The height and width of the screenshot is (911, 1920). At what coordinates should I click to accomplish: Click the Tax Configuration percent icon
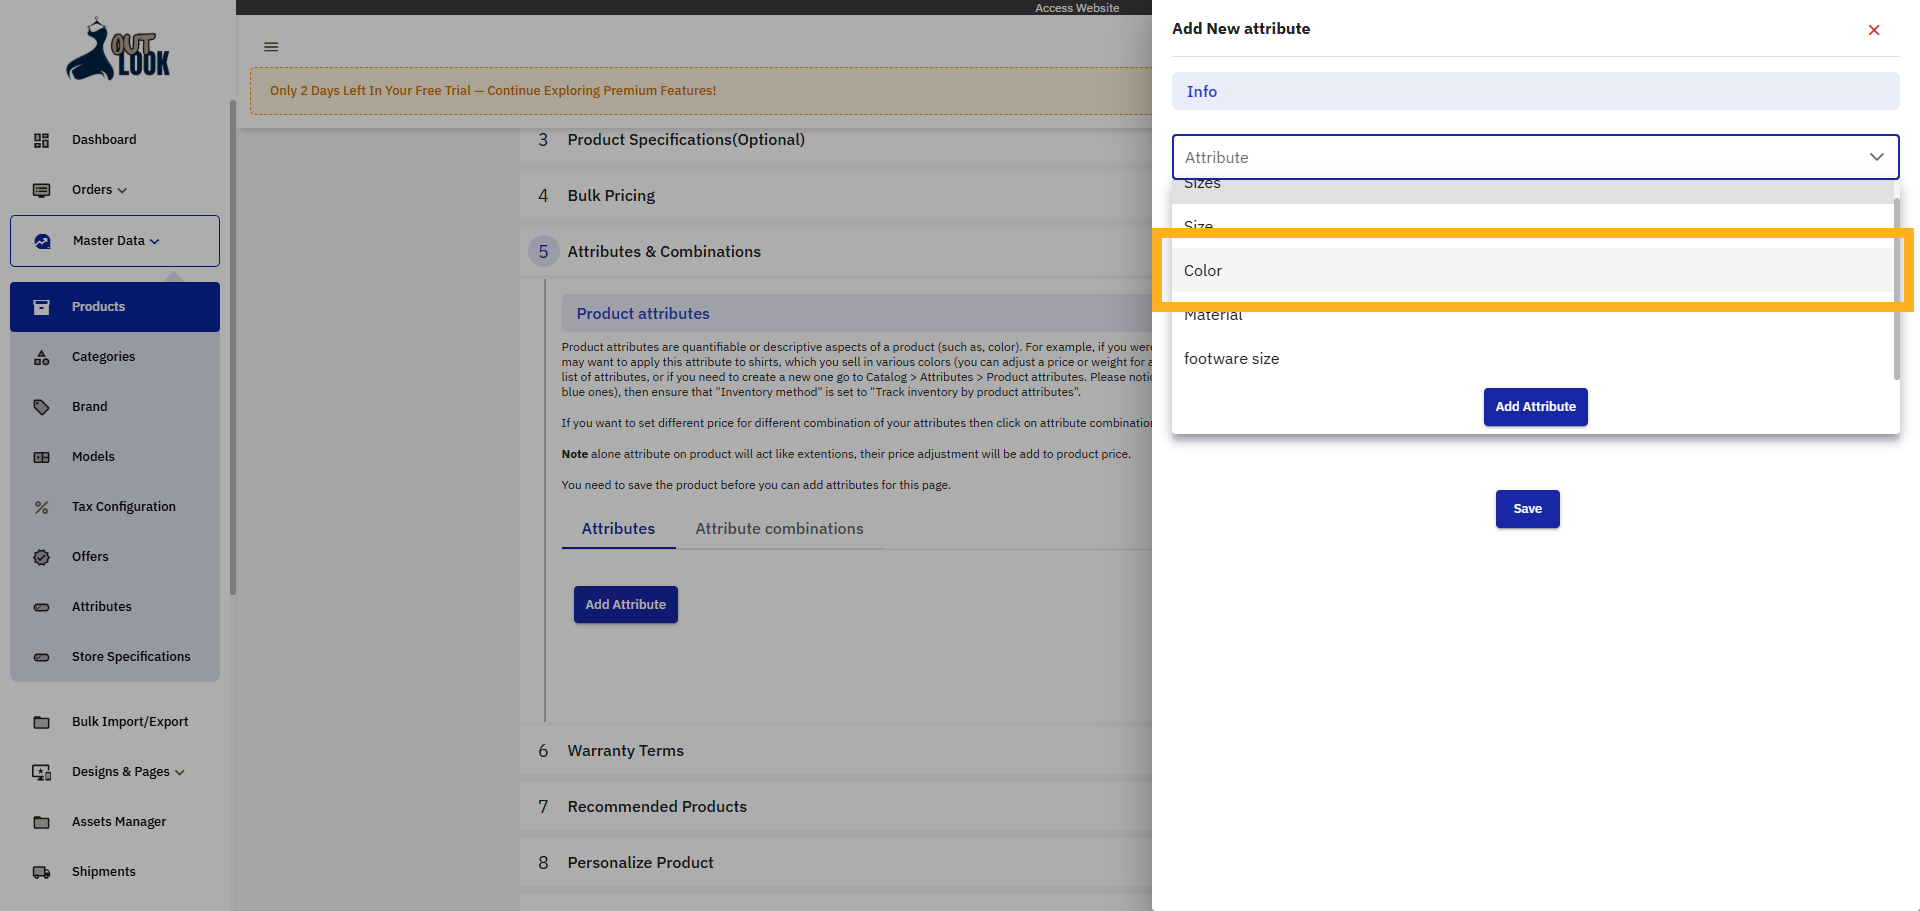[41, 507]
